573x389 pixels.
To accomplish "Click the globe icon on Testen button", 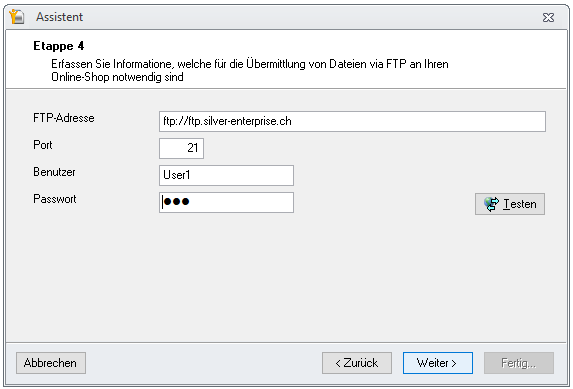I will (x=491, y=204).
